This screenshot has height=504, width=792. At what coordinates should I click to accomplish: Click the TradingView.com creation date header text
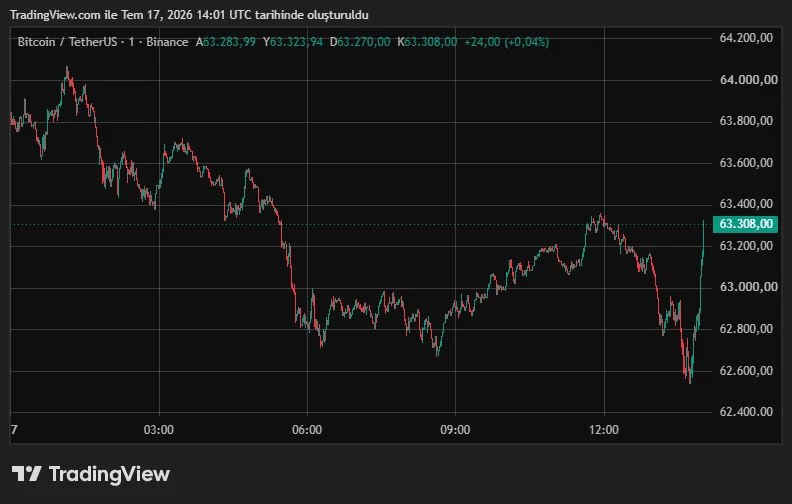click(189, 15)
